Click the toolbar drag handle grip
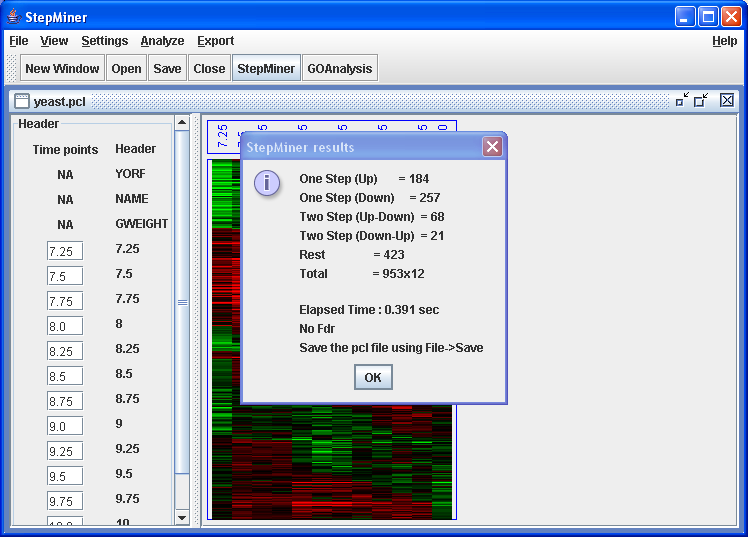The height and width of the screenshot is (537, 748). tap(11, 68)
